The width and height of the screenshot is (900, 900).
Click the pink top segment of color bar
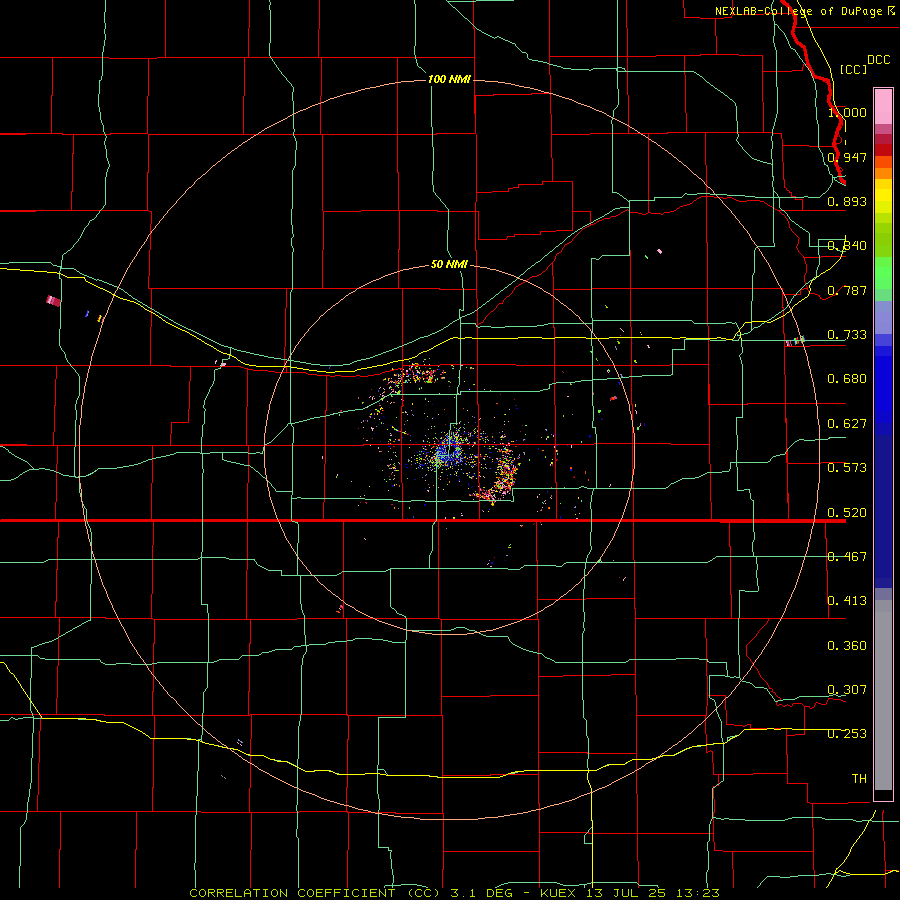(883, 107)
